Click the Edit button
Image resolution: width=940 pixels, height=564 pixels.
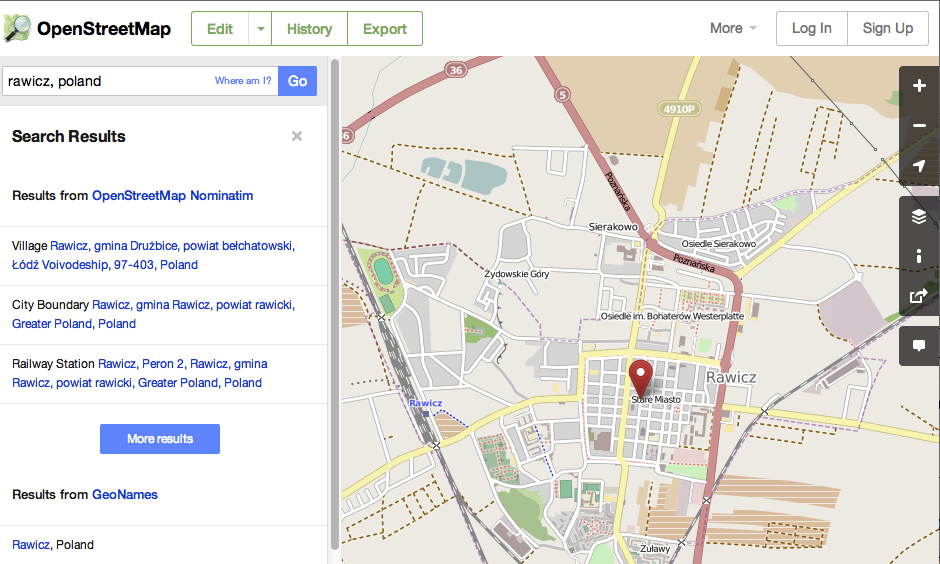219,29
